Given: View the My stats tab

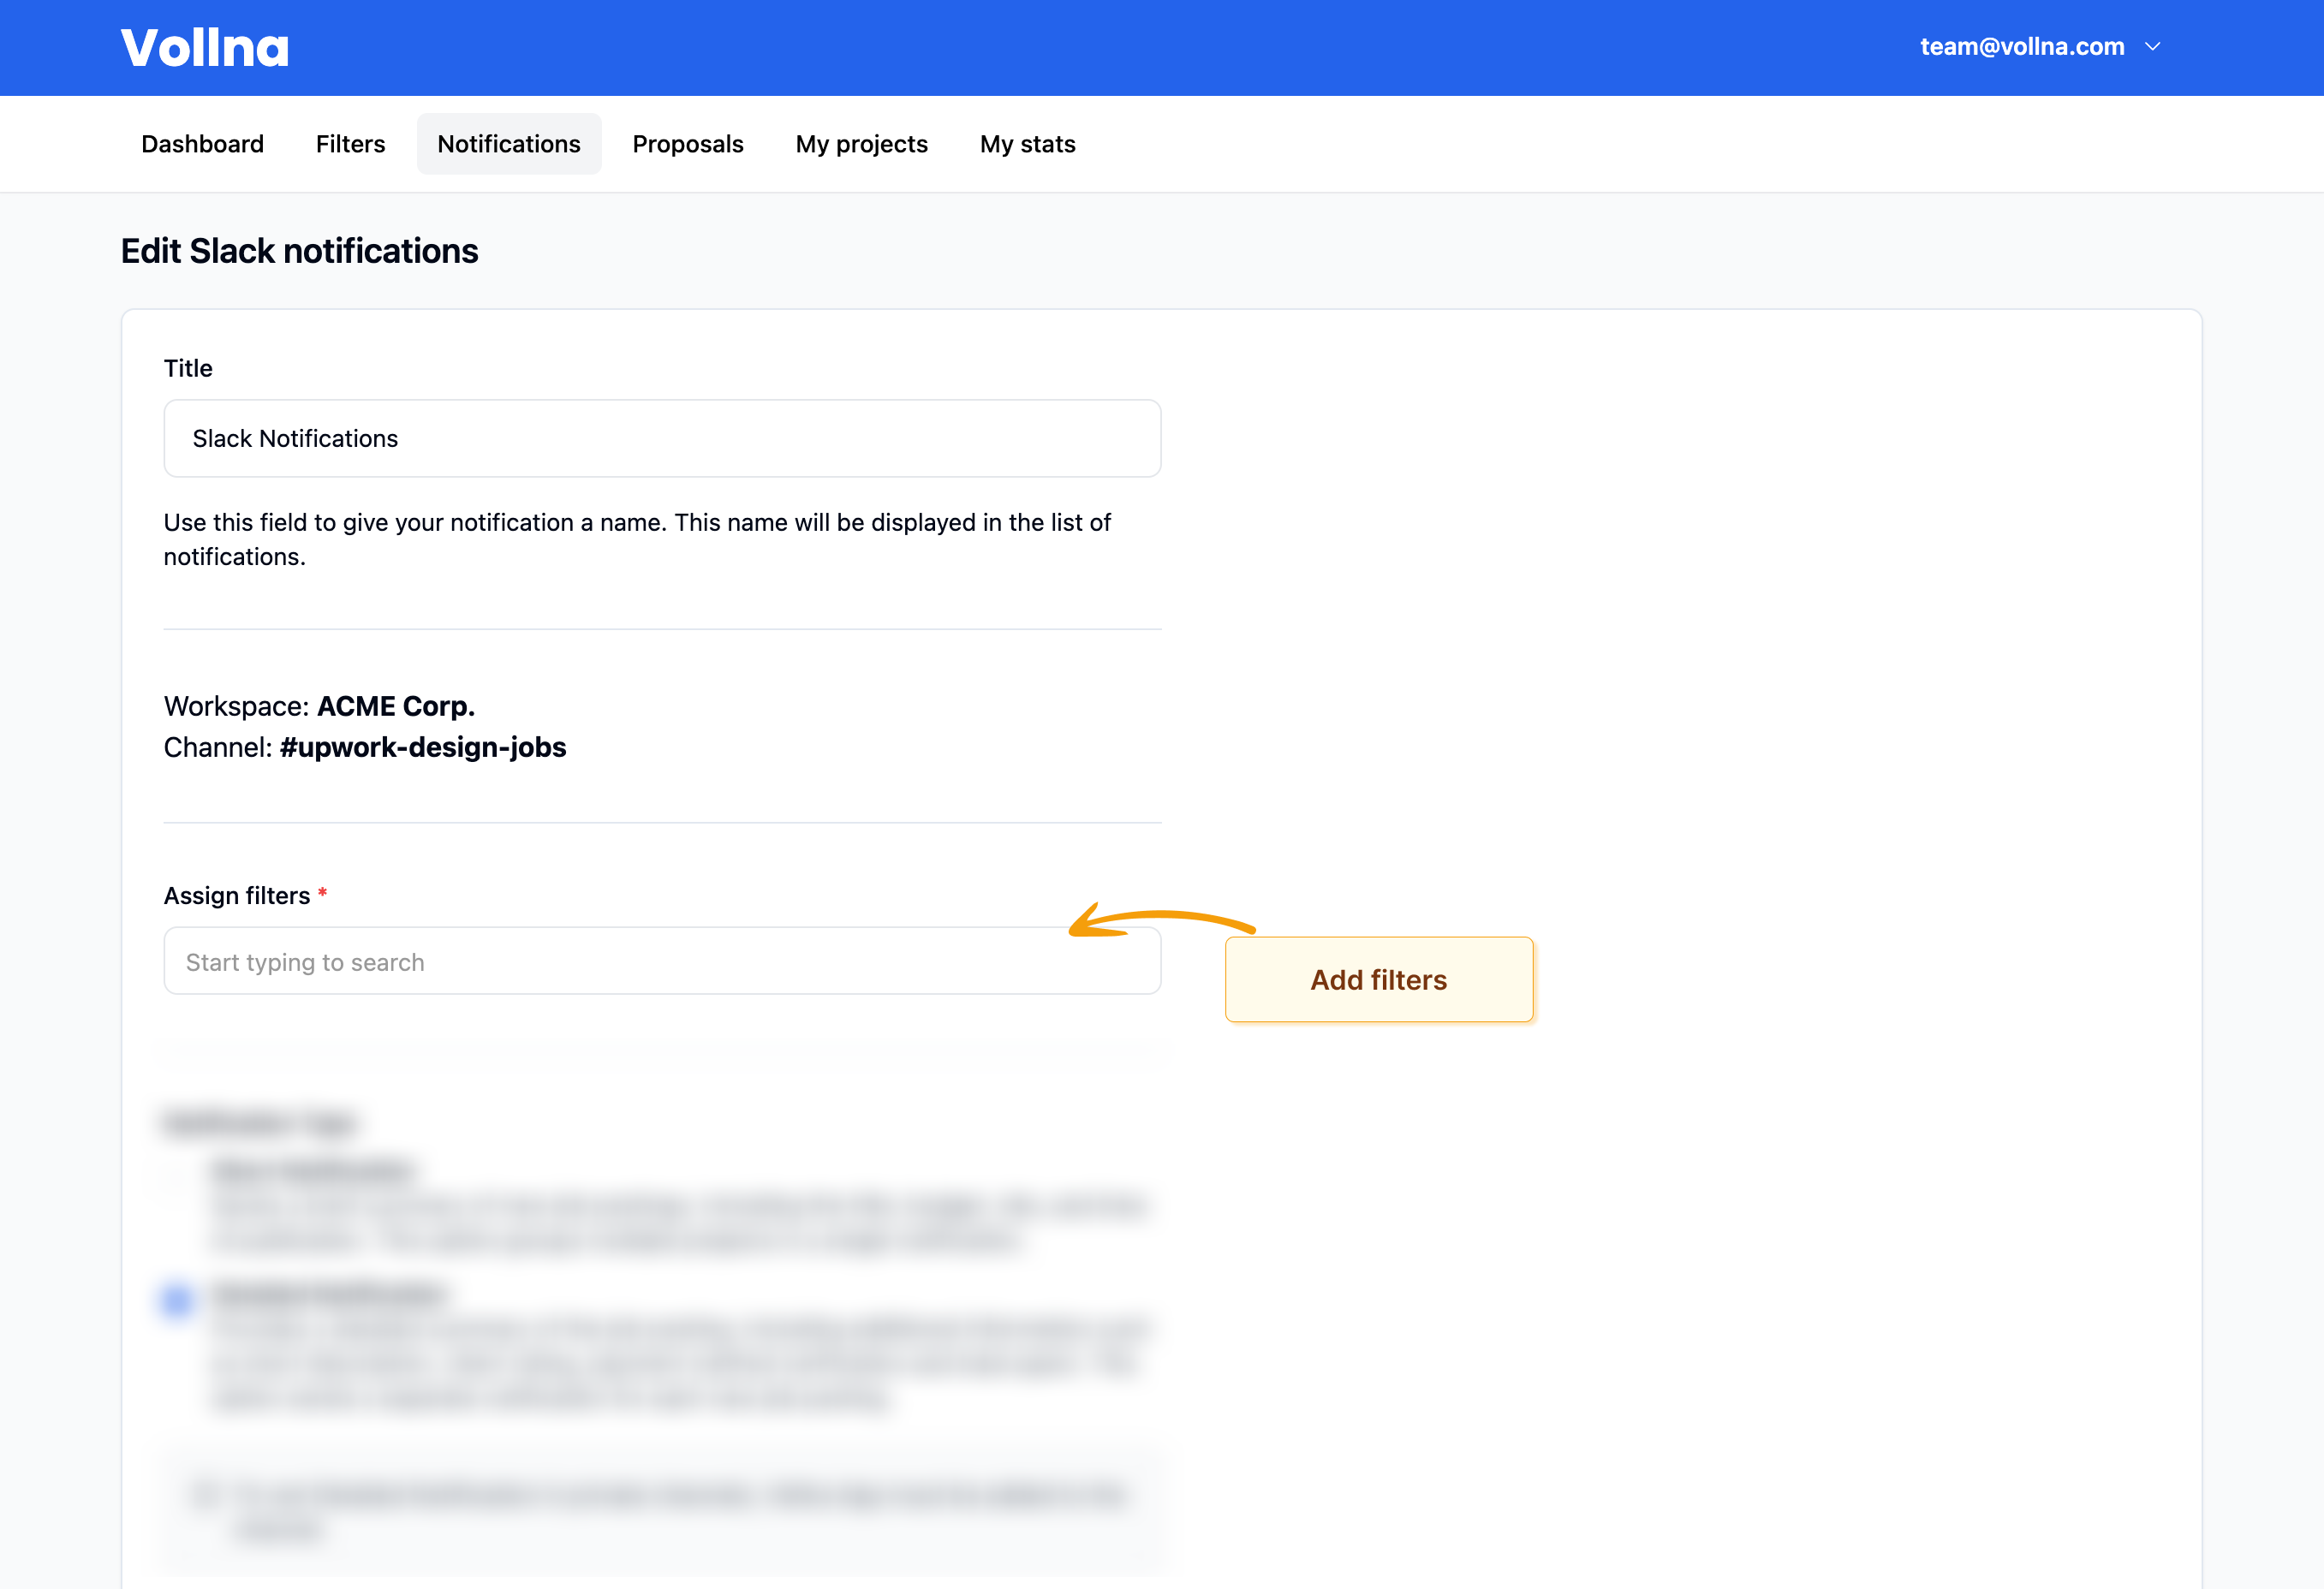Looking at the screenshot, I should point(1027,144).
